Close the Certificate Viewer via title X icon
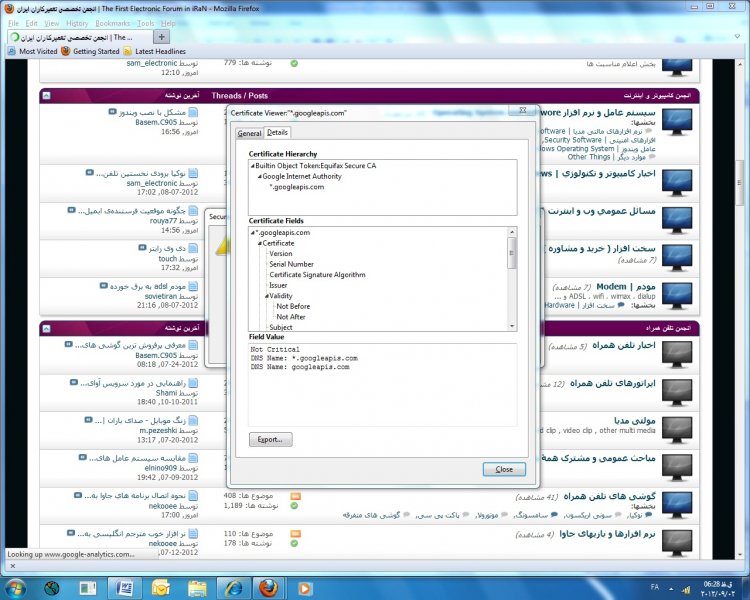This screenshot has height=600, width=750. pos(523,110)
